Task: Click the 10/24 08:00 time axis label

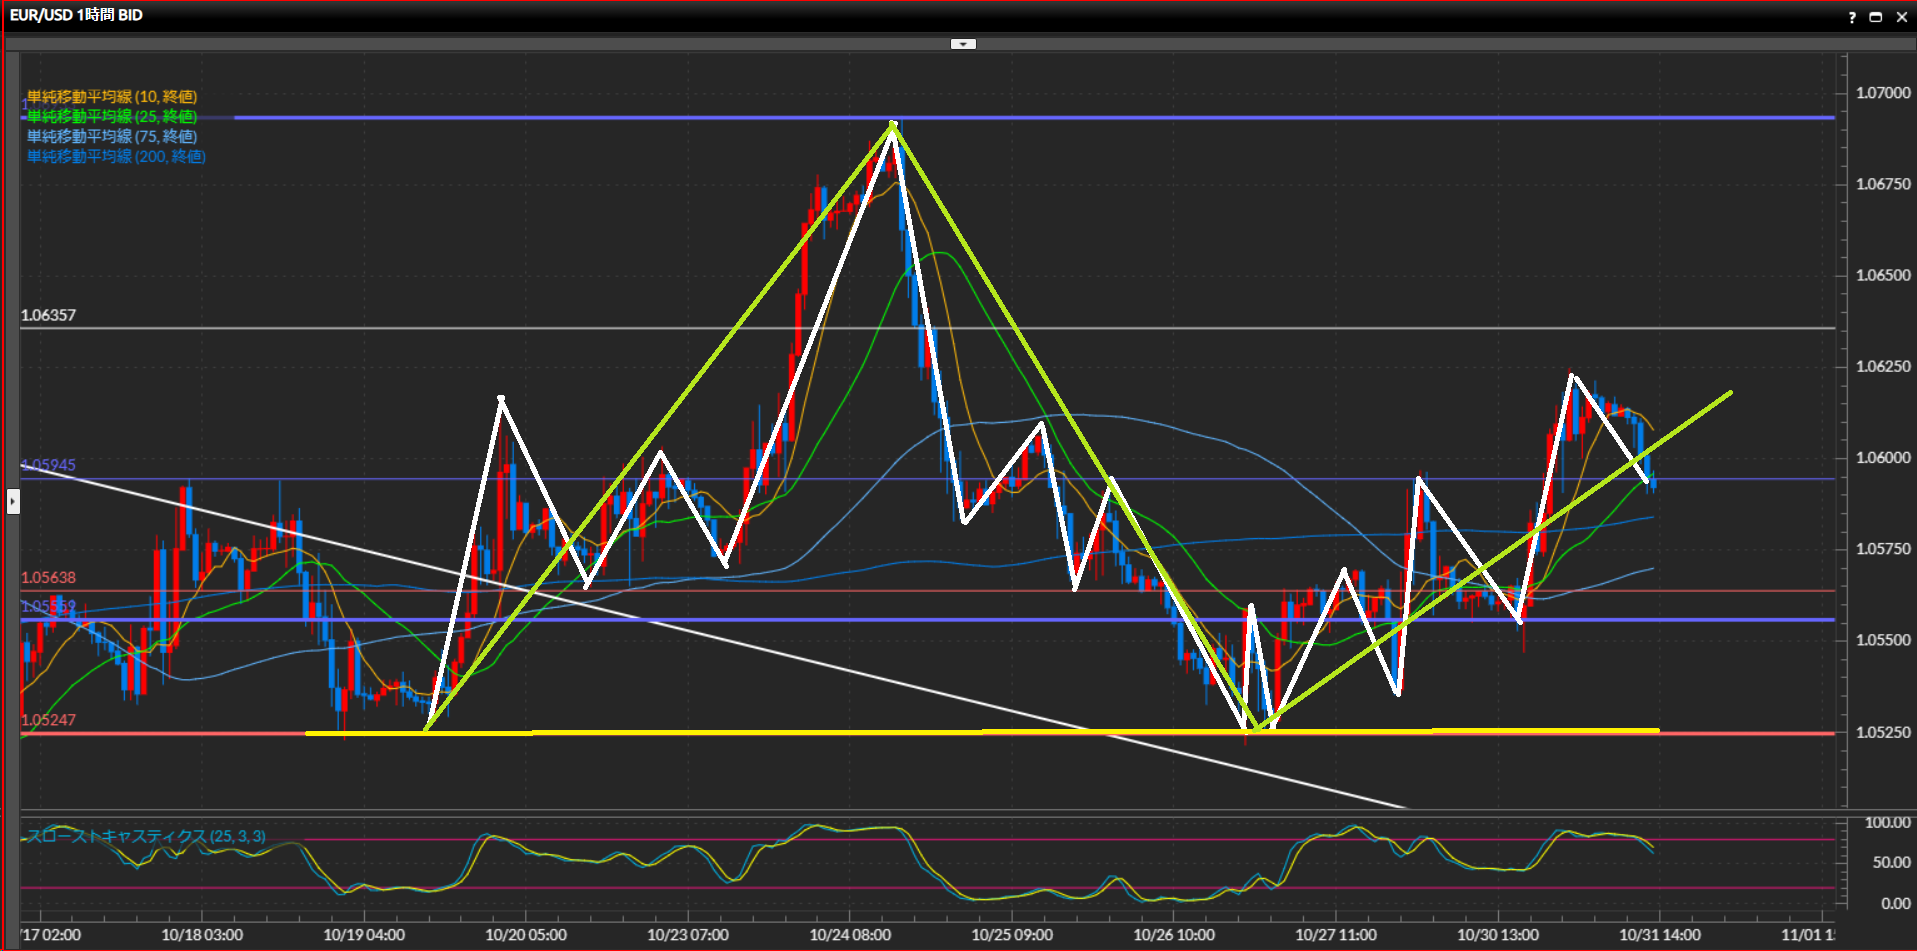Action: (x=849, y=935)
